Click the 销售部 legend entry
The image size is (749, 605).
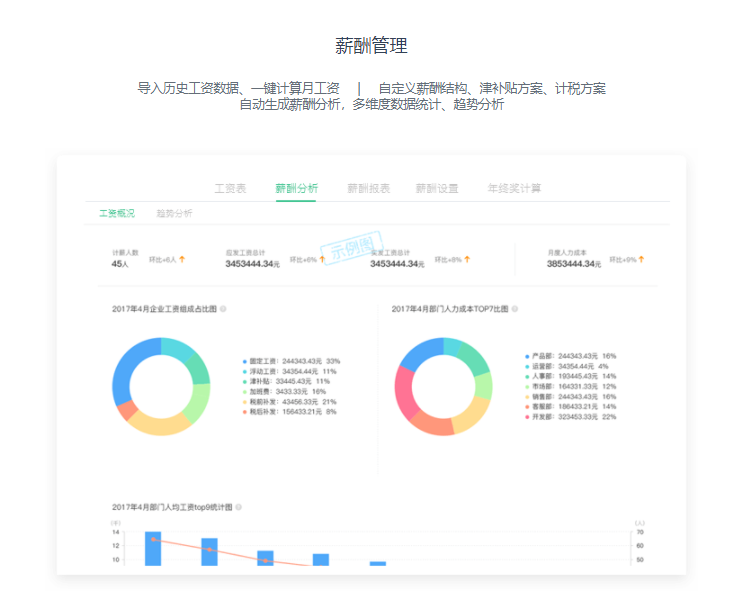570,396
